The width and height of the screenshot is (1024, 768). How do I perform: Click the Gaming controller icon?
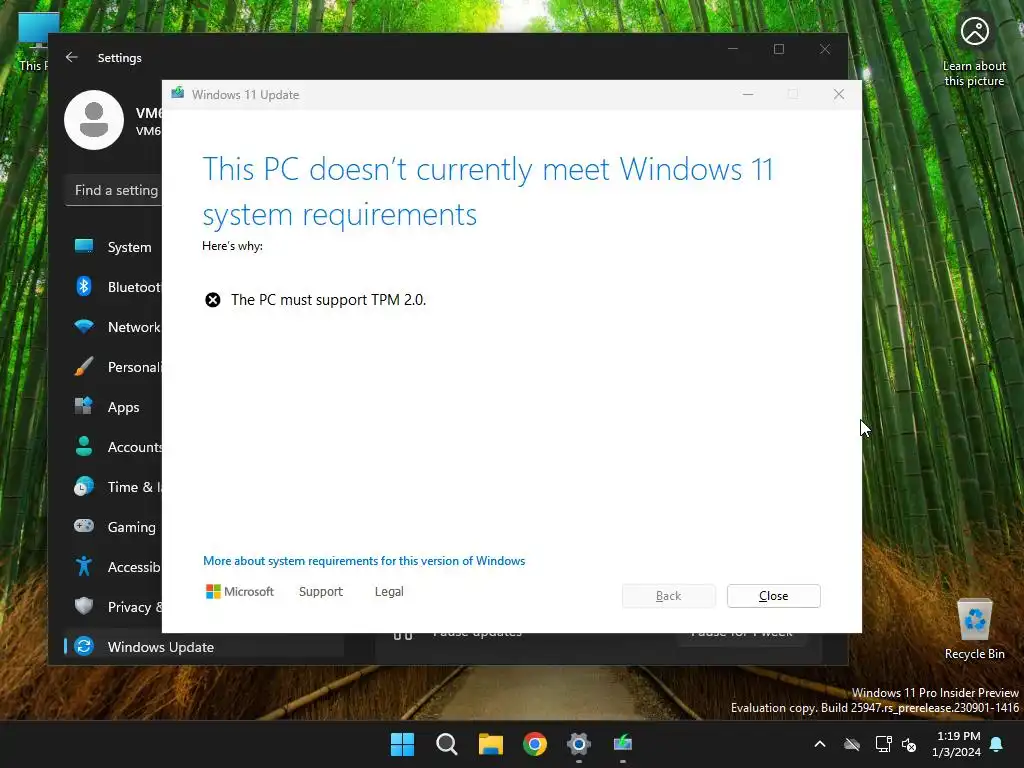click(84, 526)
